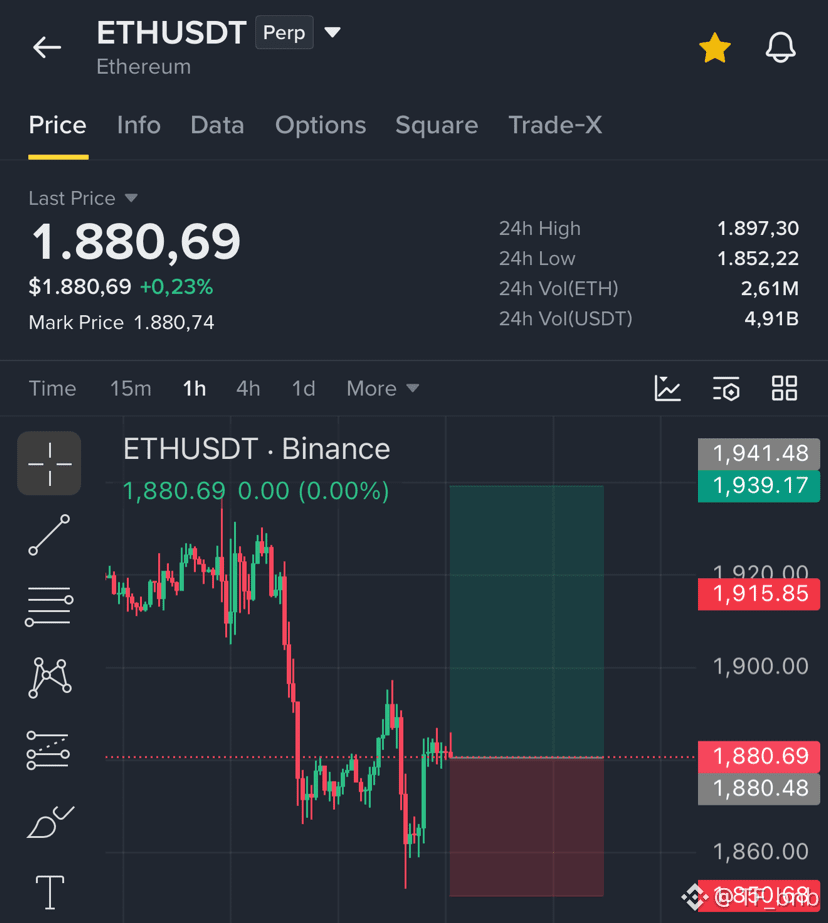Viewport: 828px width, 923px height.
Task: Open the chart settings icon
Action: click(726, 389)
